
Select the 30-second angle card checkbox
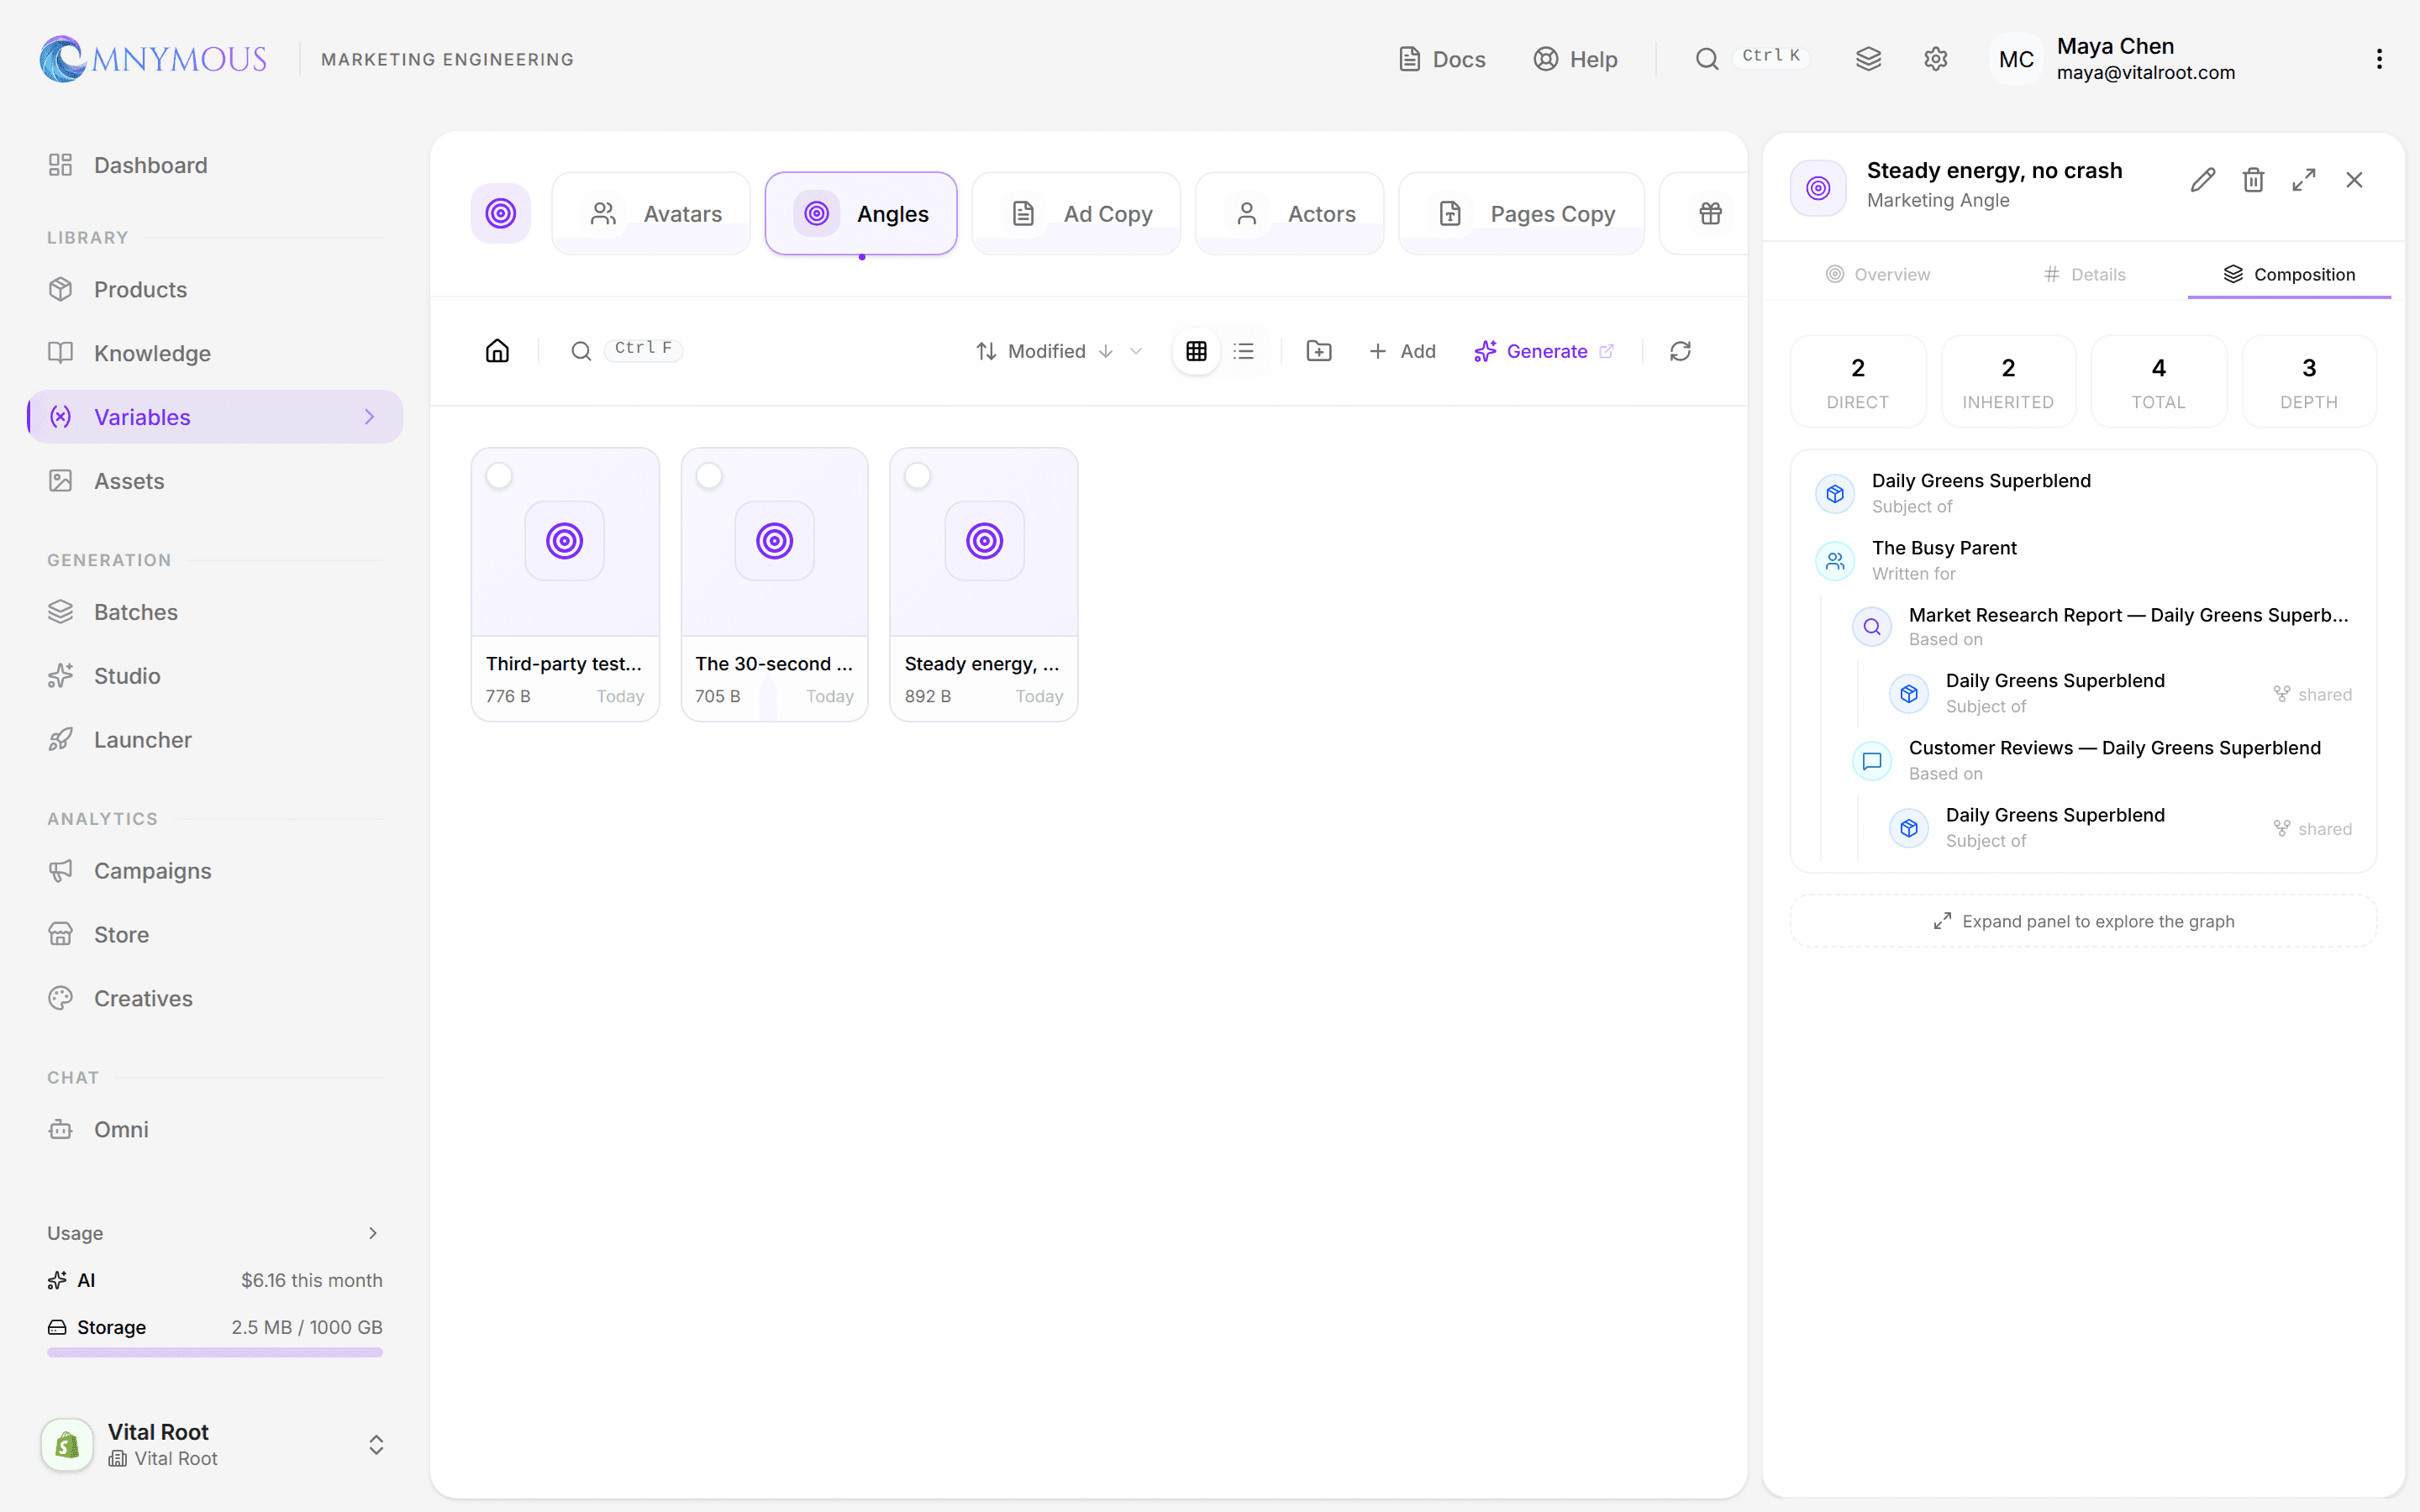tap(709, 476)
